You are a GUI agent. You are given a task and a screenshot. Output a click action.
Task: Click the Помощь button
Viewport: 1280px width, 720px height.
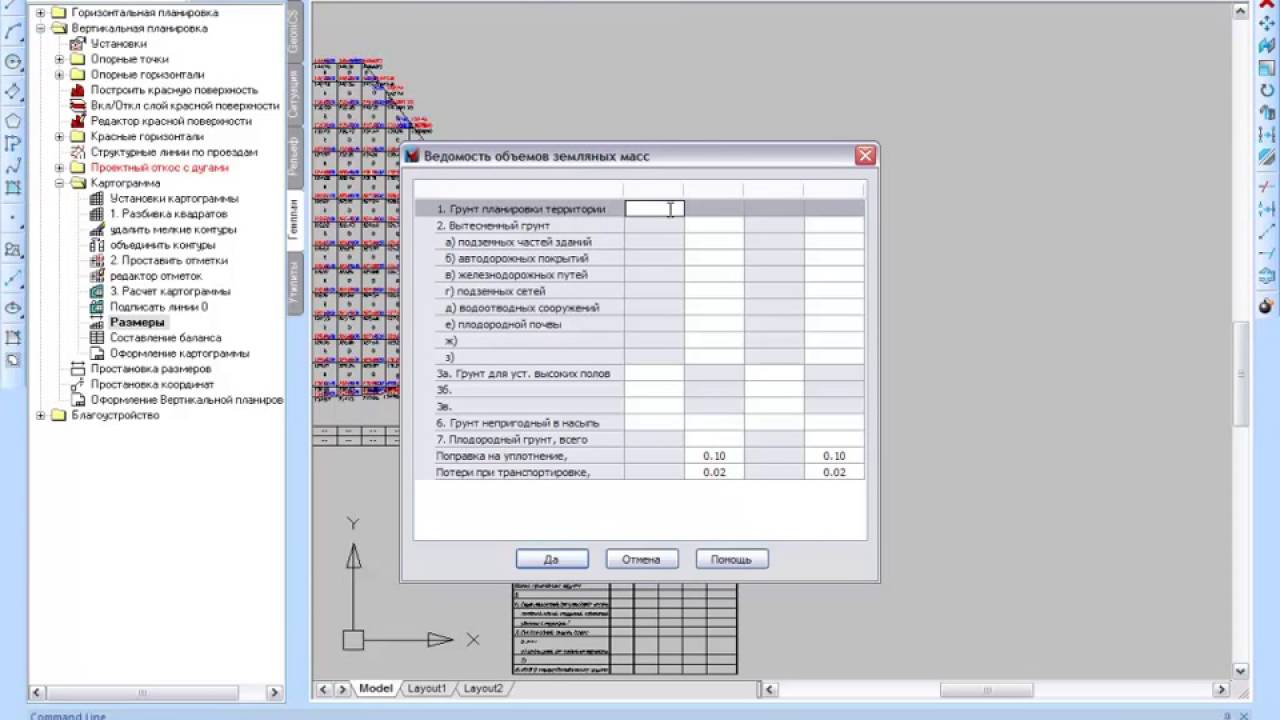point(731,559)
